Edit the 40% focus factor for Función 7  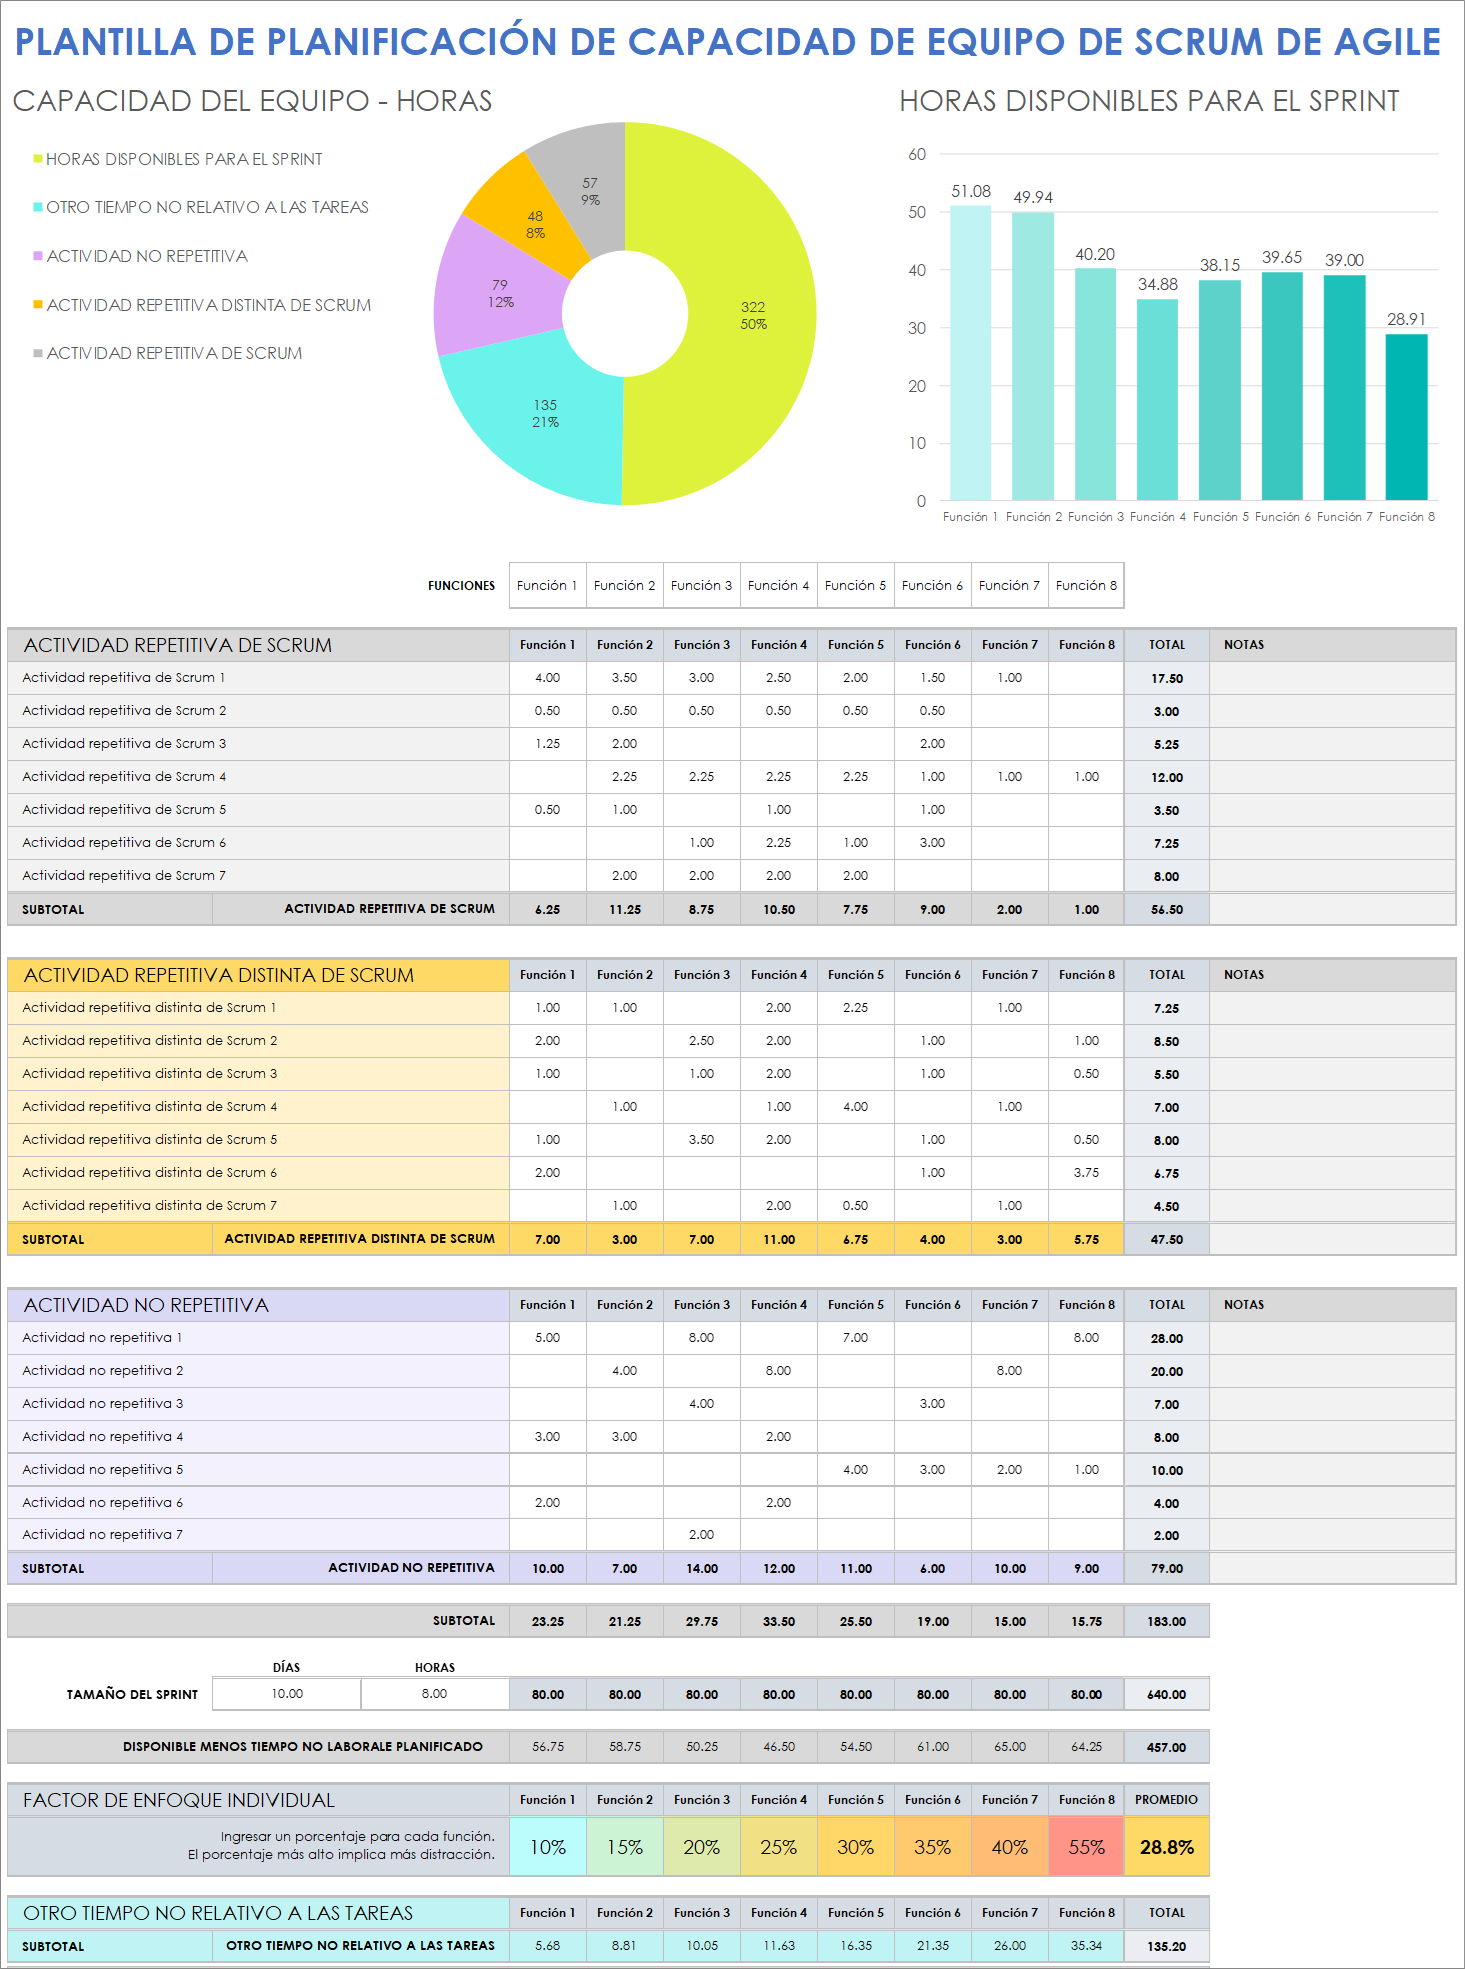click(x=1009, y=1847)
